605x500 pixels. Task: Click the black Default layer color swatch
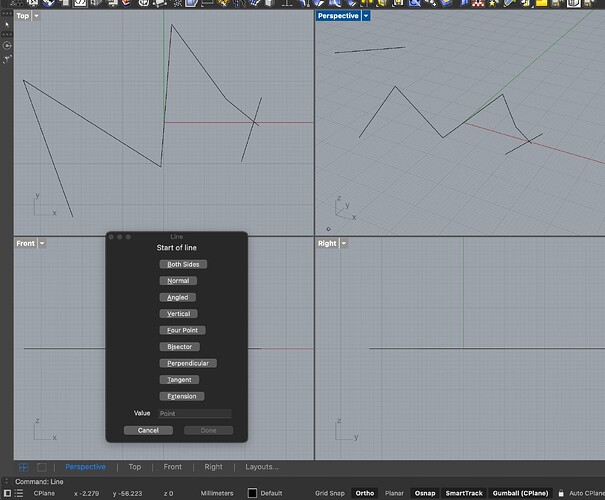coord(252,493)
